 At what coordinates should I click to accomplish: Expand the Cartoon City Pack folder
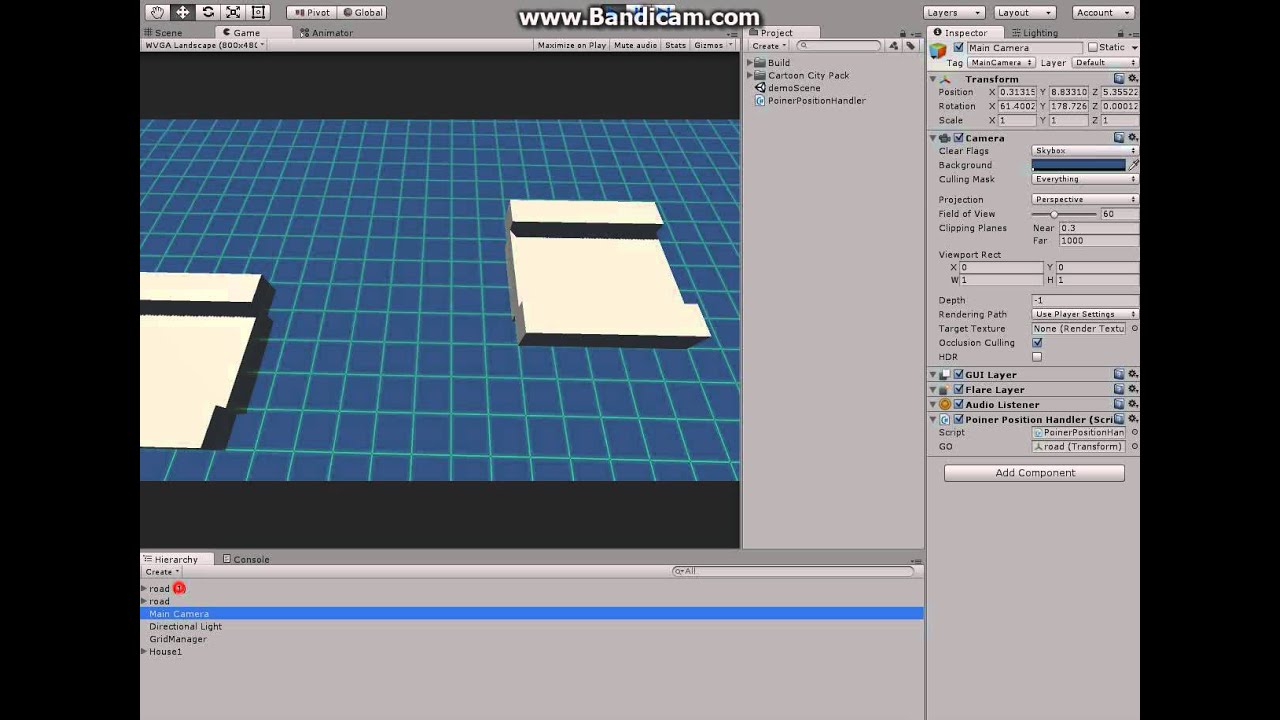[x=749, y=75]
